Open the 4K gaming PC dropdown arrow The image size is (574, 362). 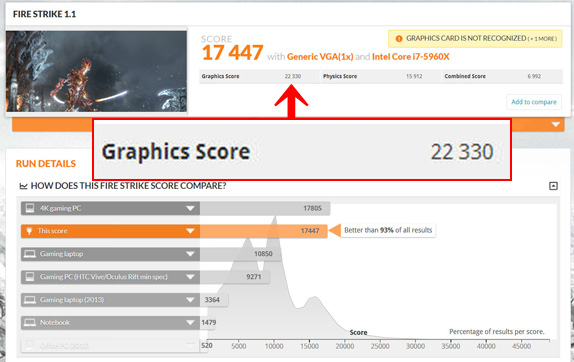tap(190, 208)
